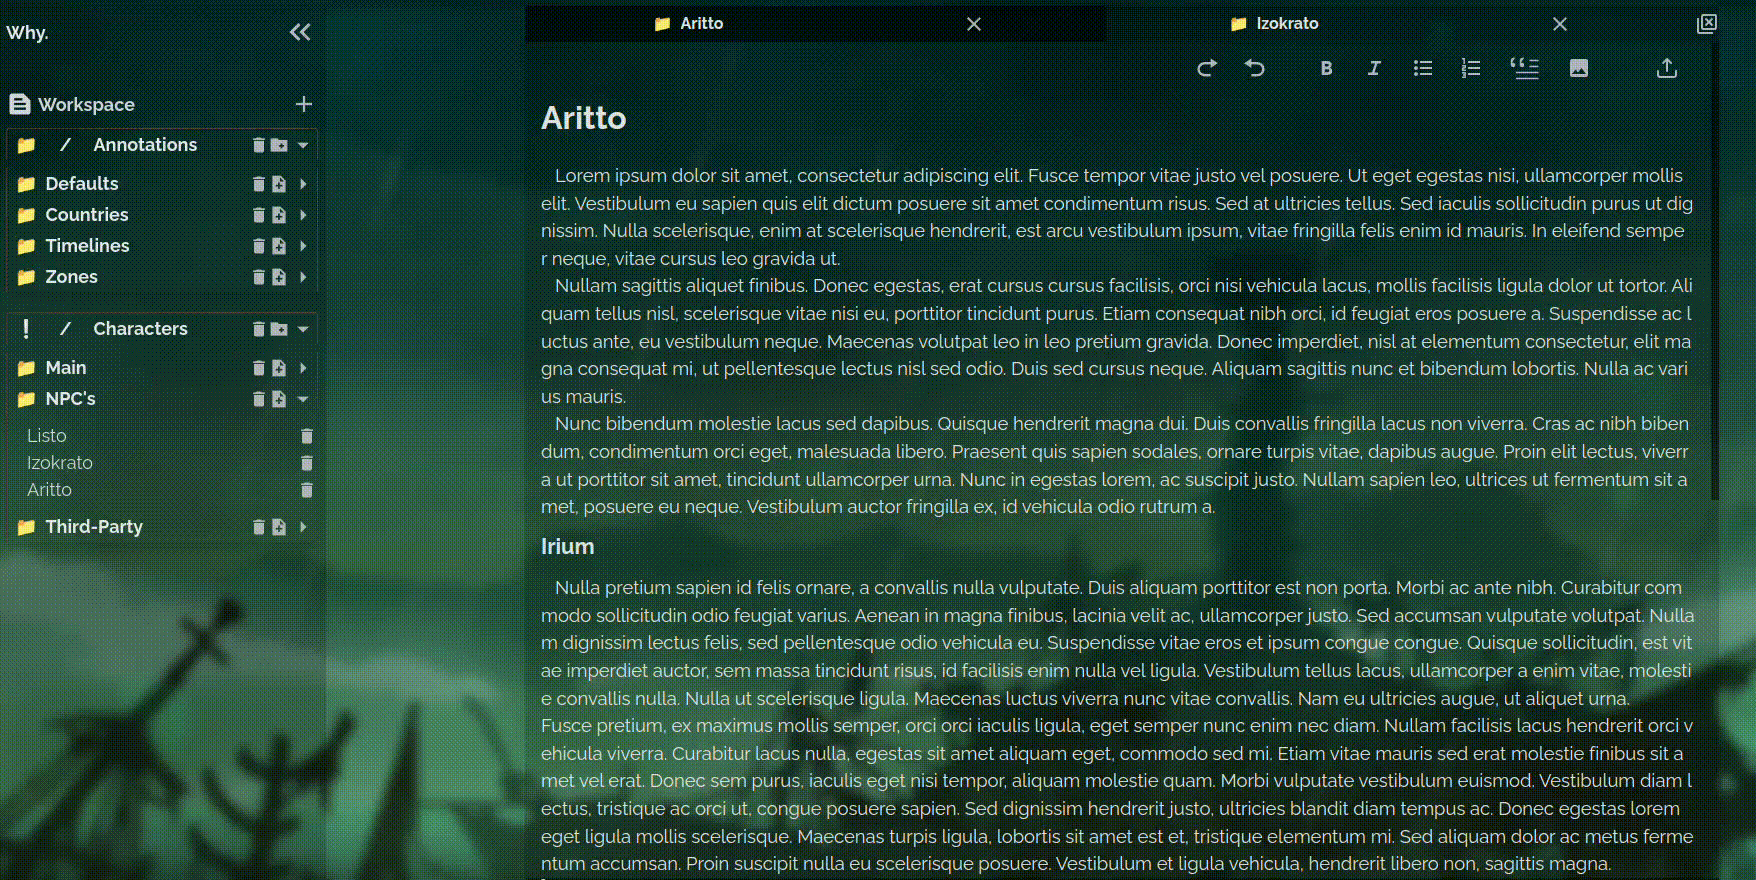Image resolution: width=1756 pixels, height=880 pixels.
Task: Switch to the Aritto tab
Action: click(702, 24)
